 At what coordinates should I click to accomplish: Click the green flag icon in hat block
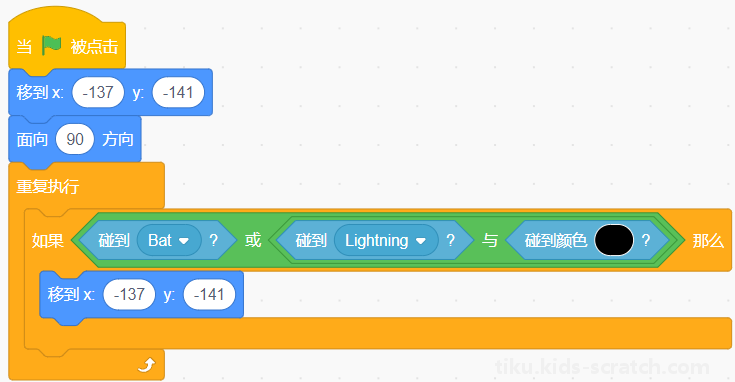pos(52,45)
